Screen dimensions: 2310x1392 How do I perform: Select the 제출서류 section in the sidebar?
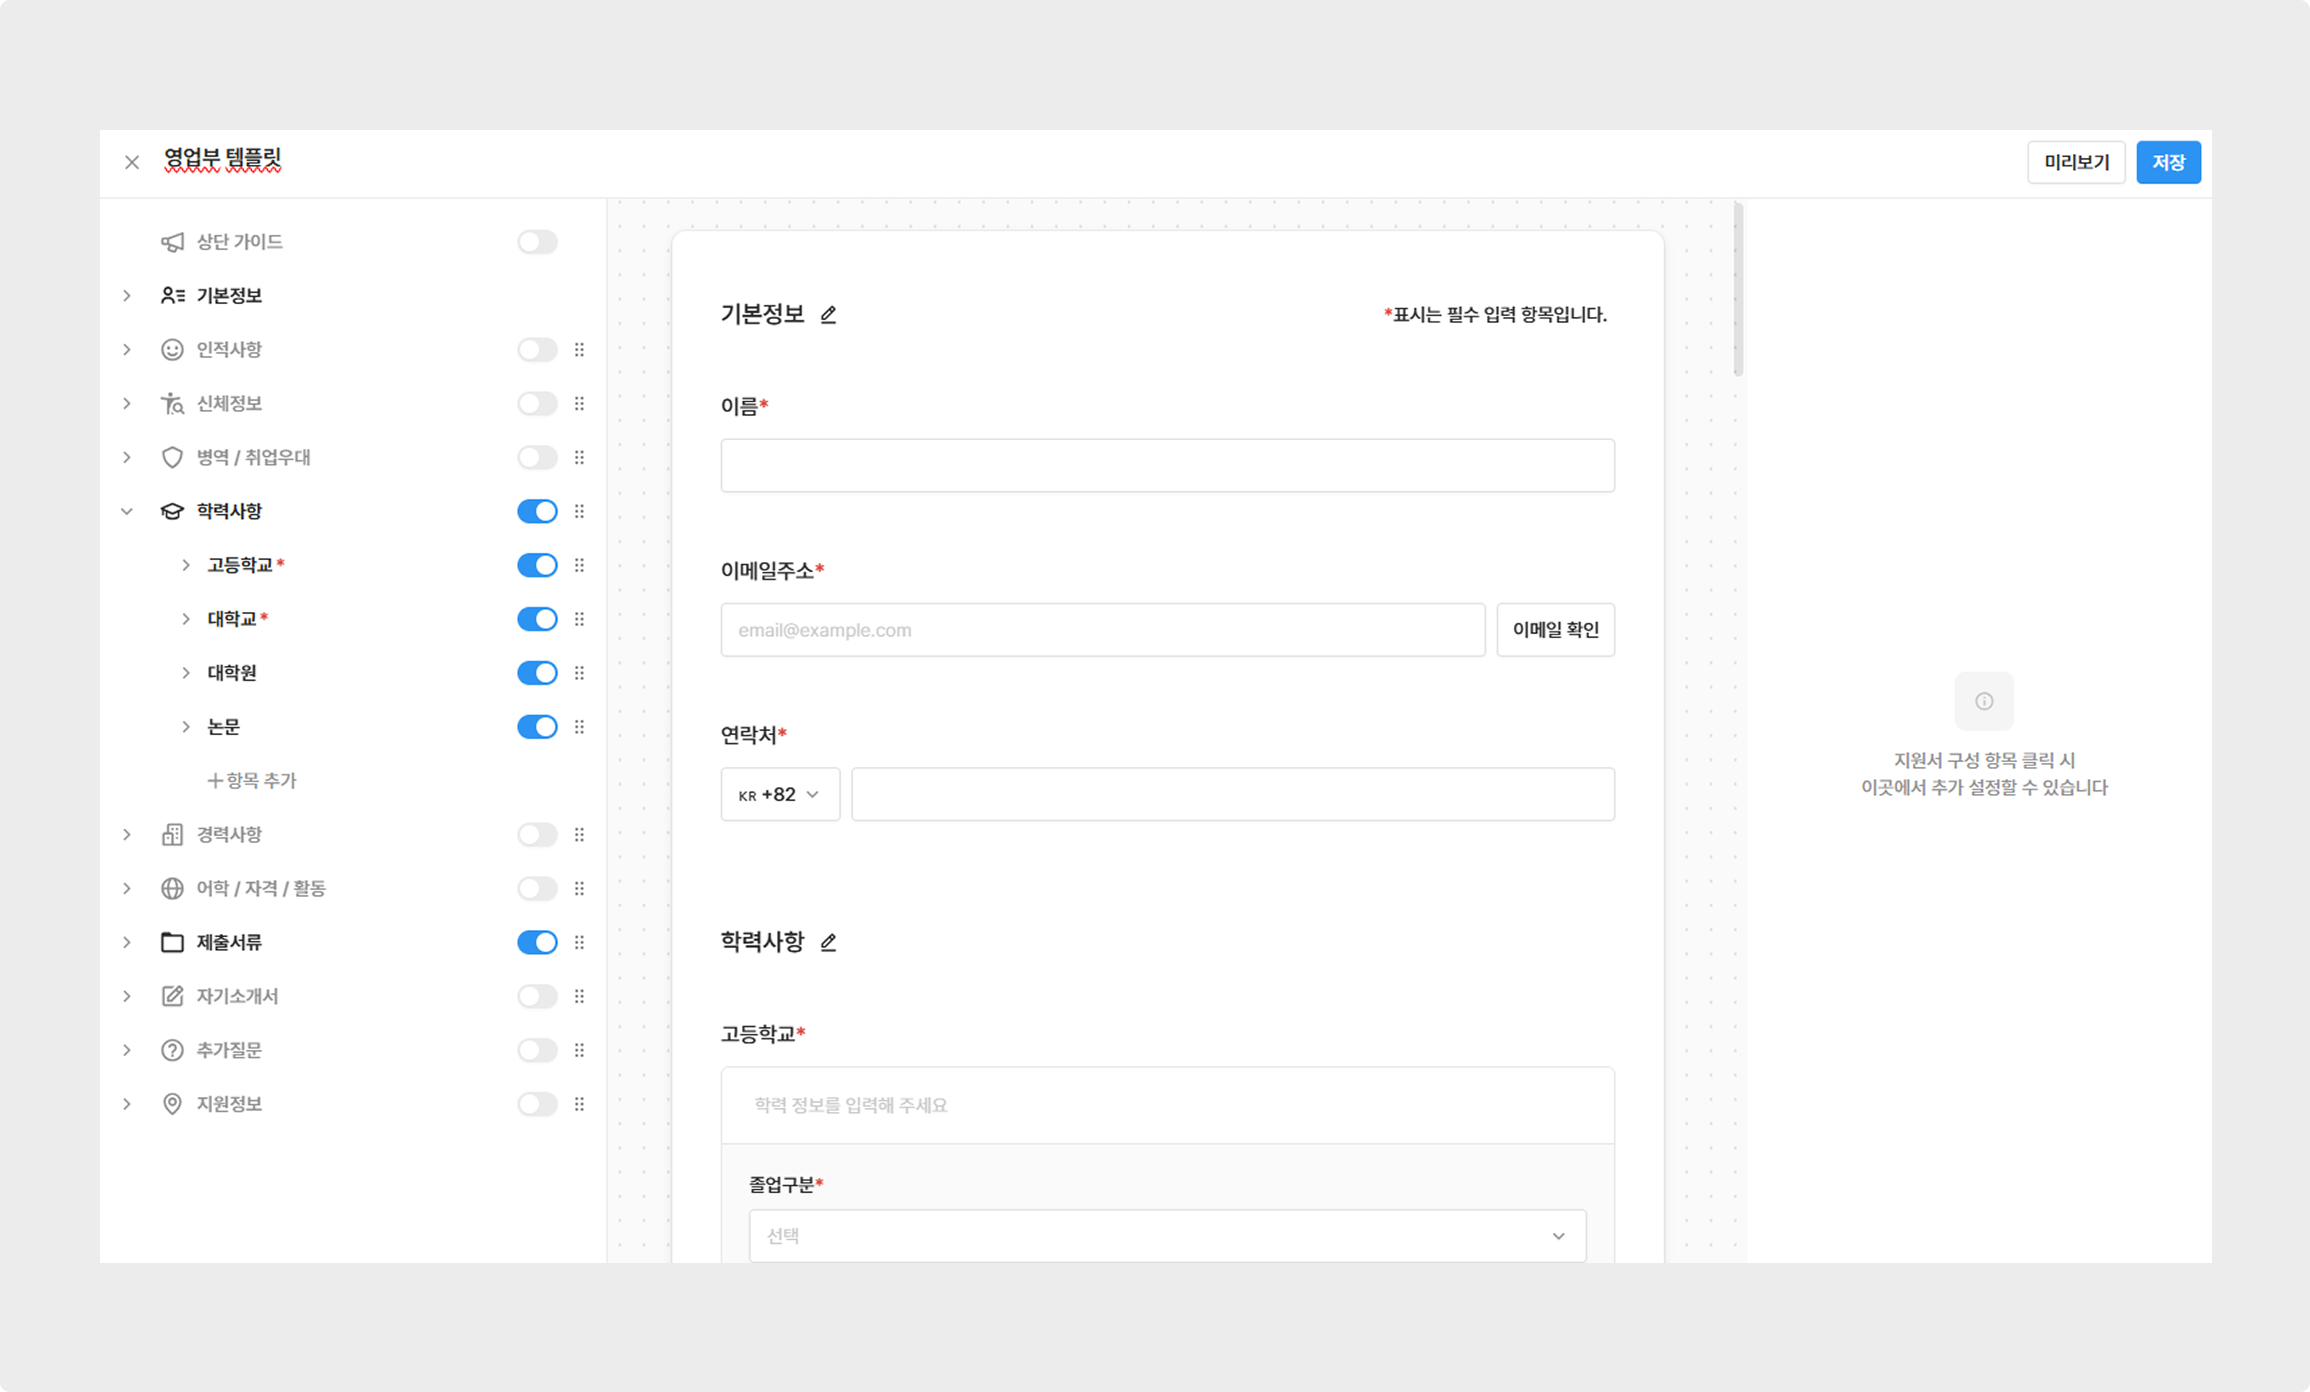pyautogui.click(x=229, y=943)
